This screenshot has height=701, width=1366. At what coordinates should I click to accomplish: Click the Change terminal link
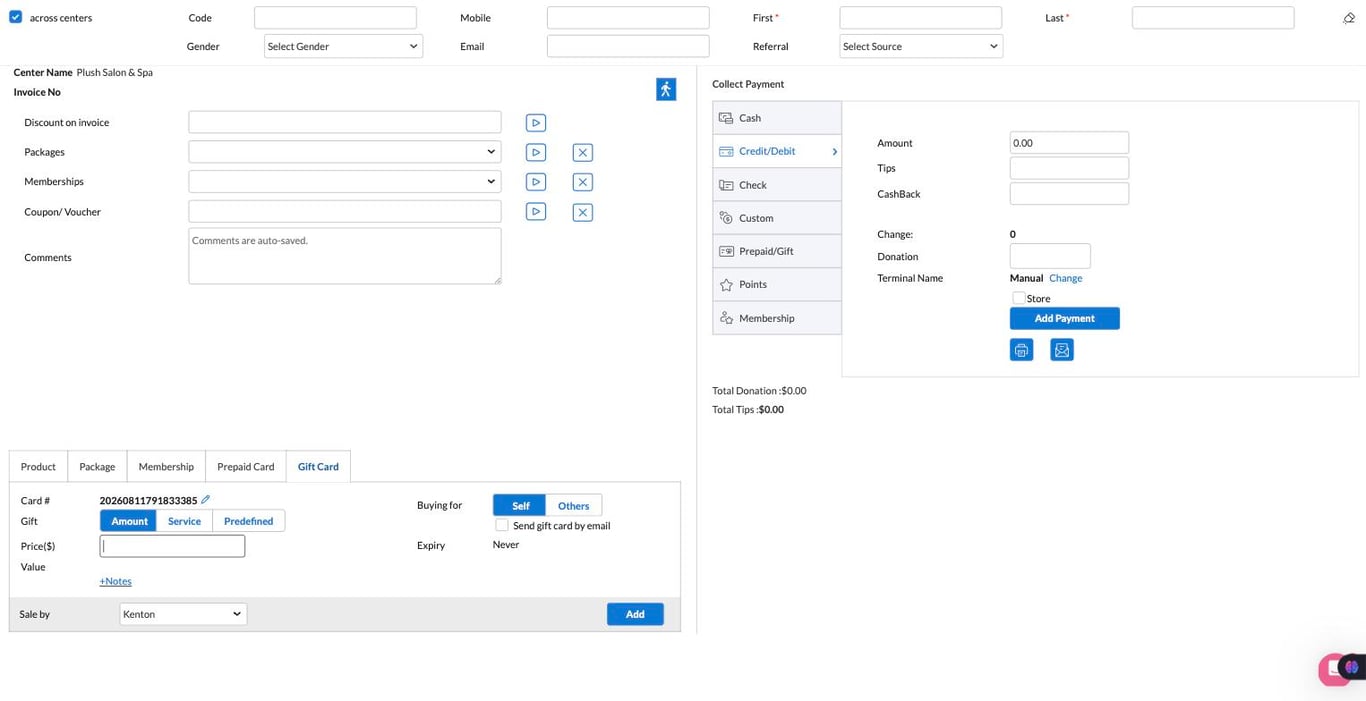click(1065, 278)
